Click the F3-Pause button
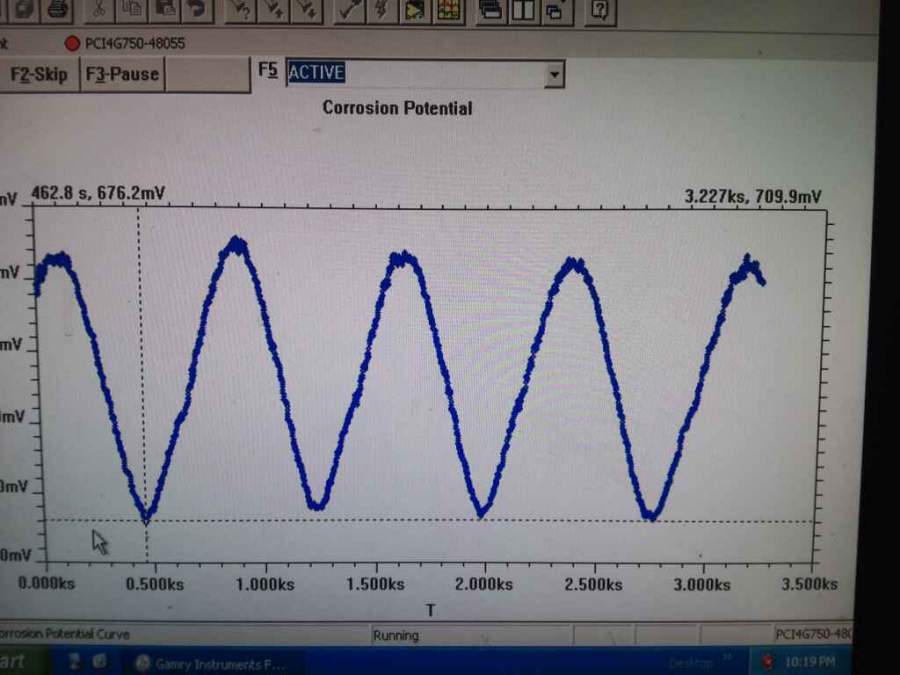This screenshot has width=900, height=675. 122,75
